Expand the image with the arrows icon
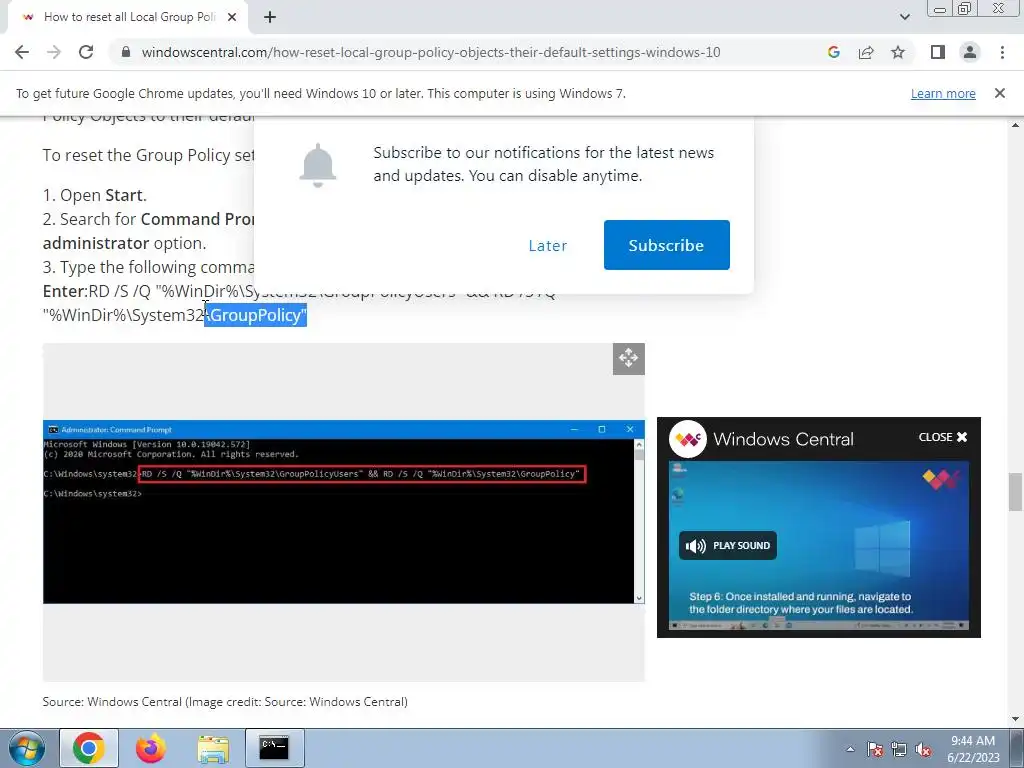 coord(628,359)
